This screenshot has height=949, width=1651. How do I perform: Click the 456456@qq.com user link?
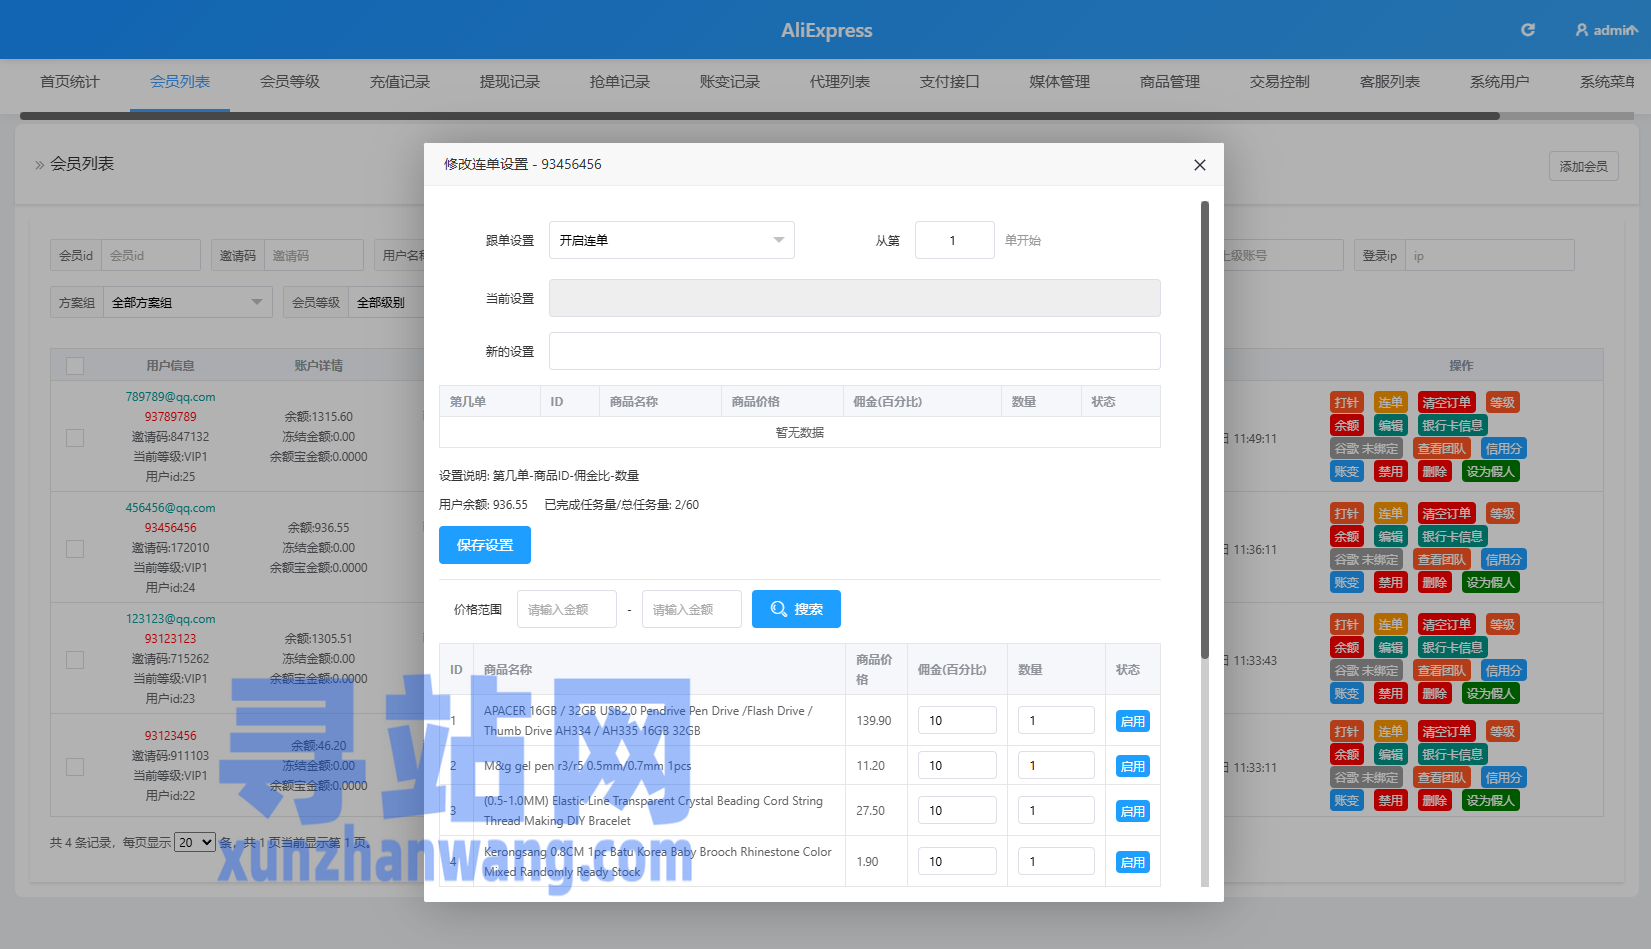point(170,507)
